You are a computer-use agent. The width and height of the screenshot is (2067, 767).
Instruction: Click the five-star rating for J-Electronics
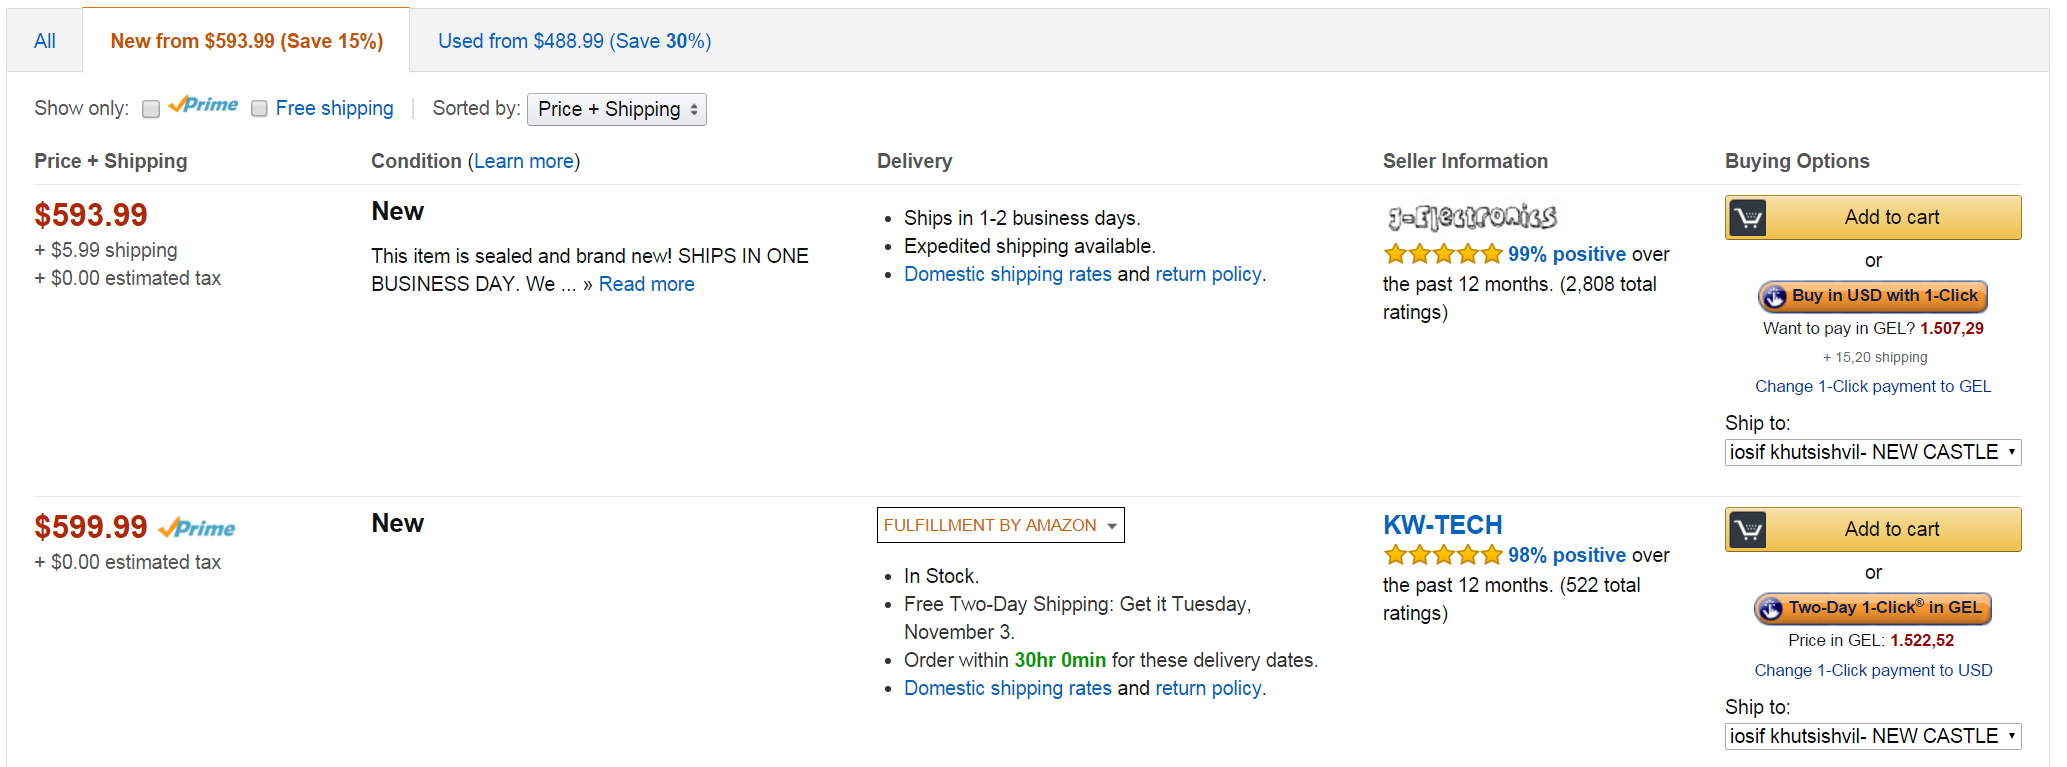pos(1442,254)
